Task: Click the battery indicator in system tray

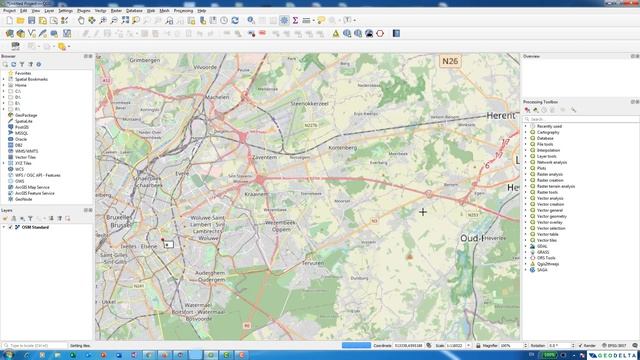Action: coord(549,355)
